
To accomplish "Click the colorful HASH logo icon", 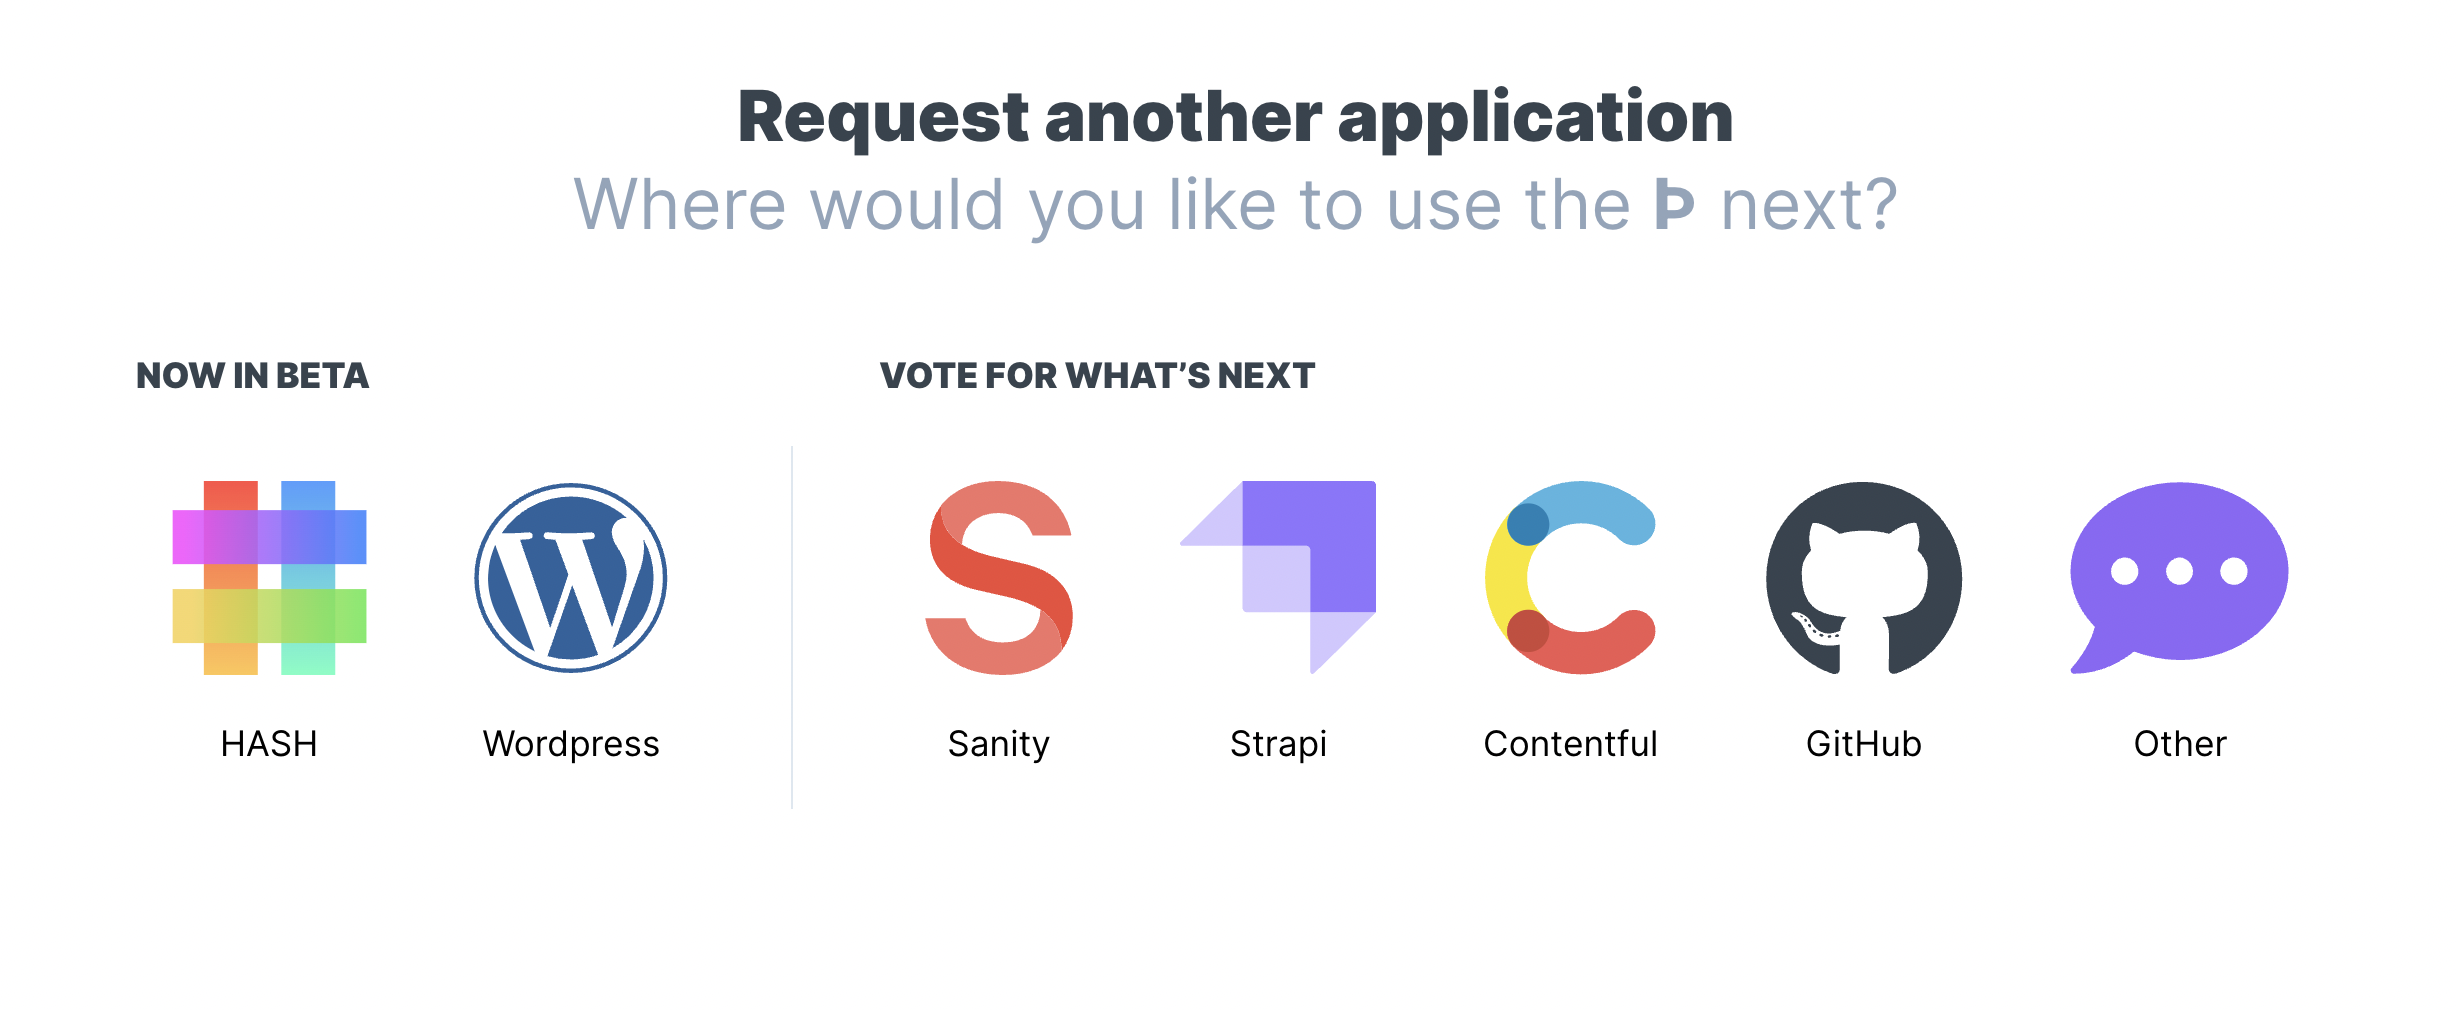I will point(269,577).
